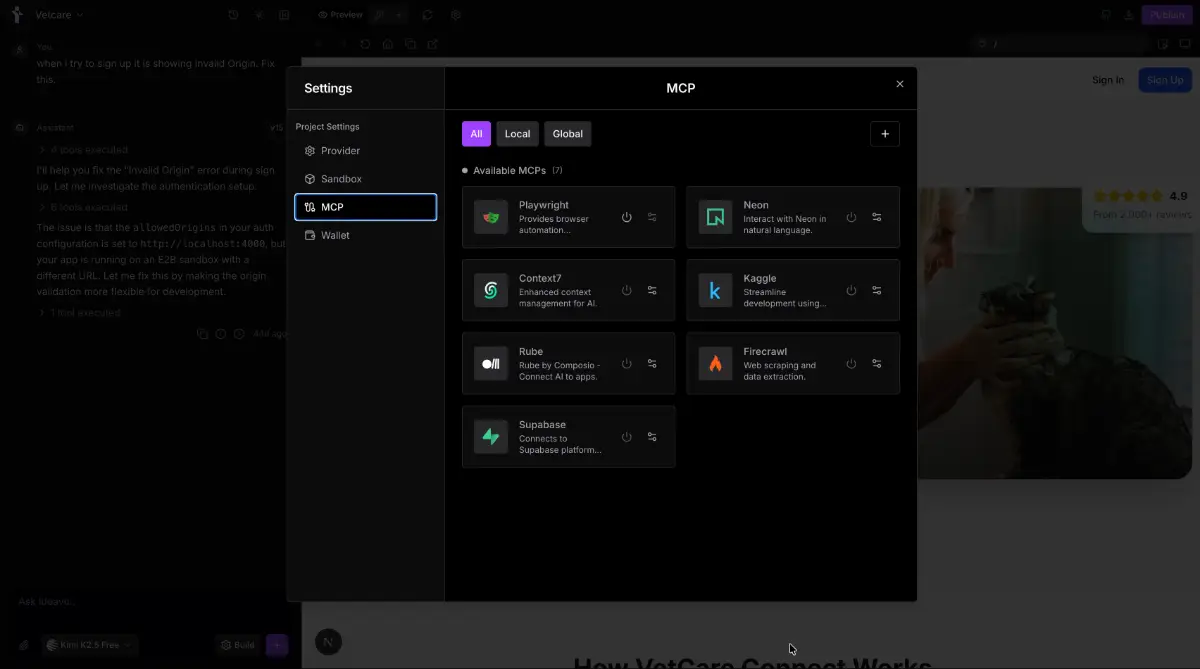Click the GitHub icon in top bar

coord(1105,15)
